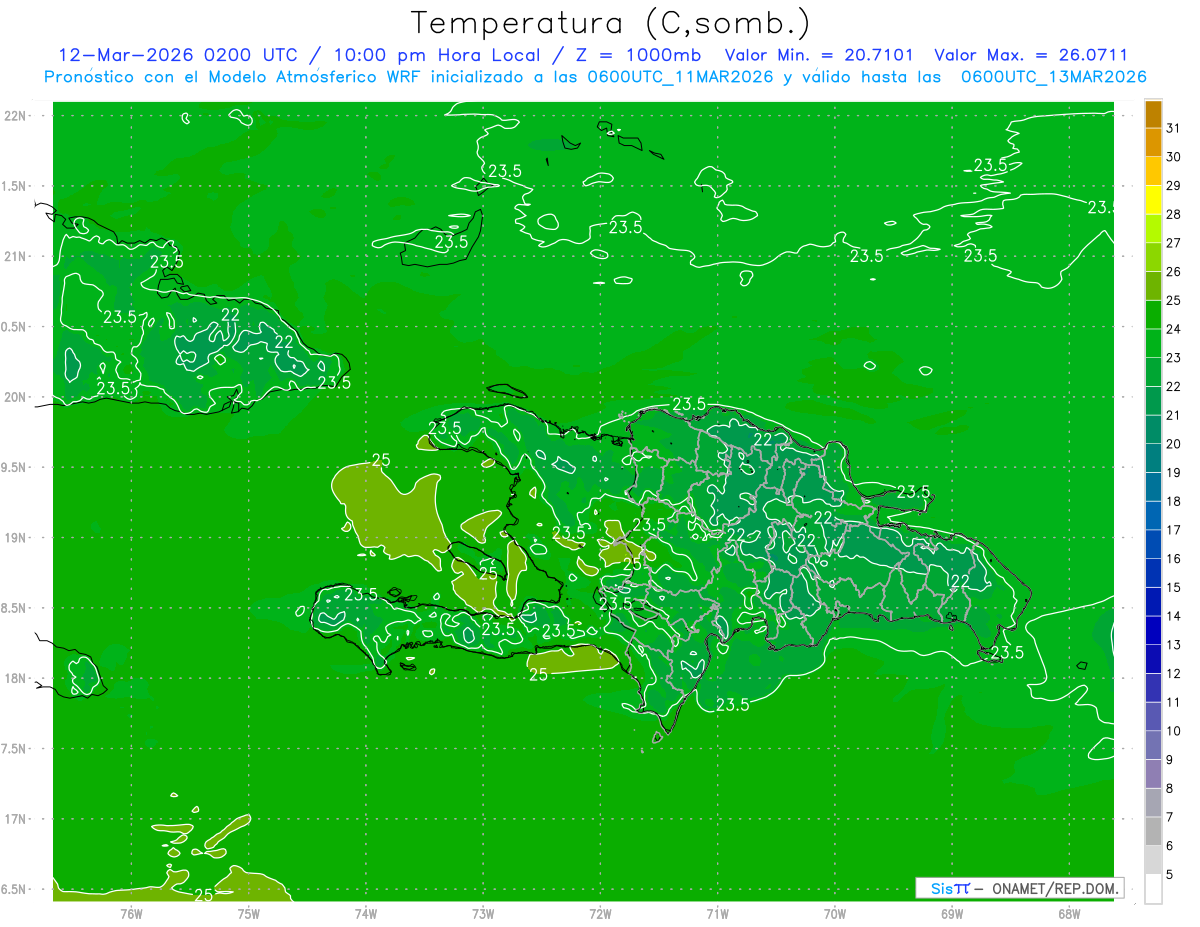Click the blue legend swatch between 15 and 16
This screenshot has width=1200, height=927.
(x=1153, y=573)
